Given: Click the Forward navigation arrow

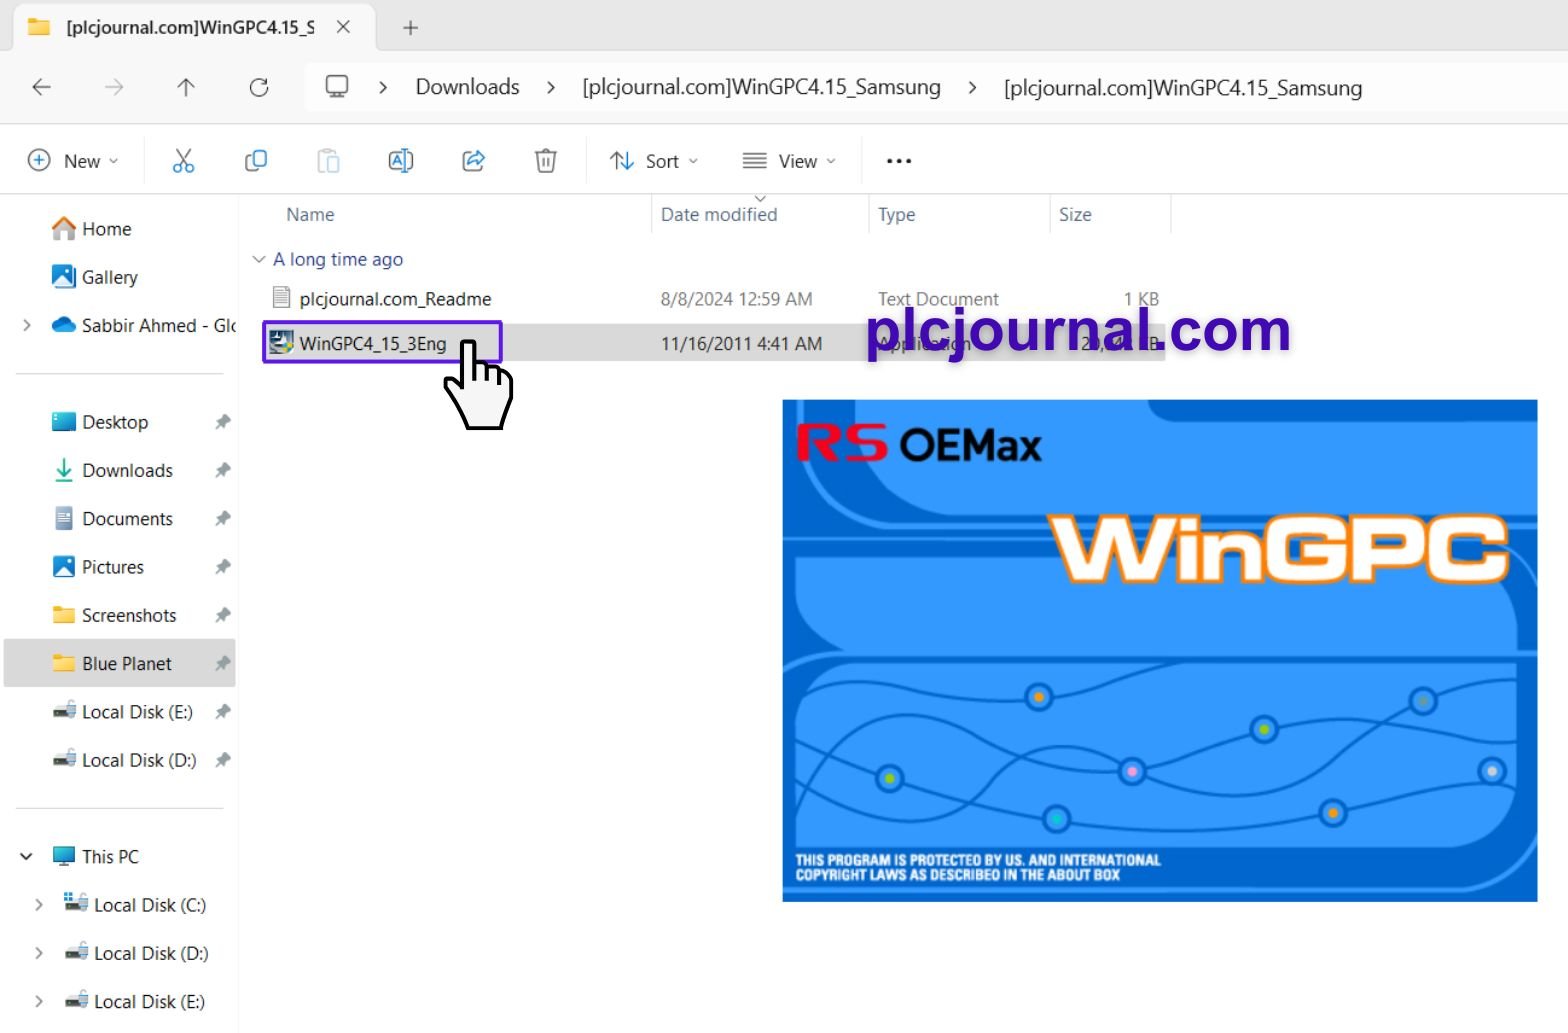Looking at the screenshot, I should [x=114, y=88].
